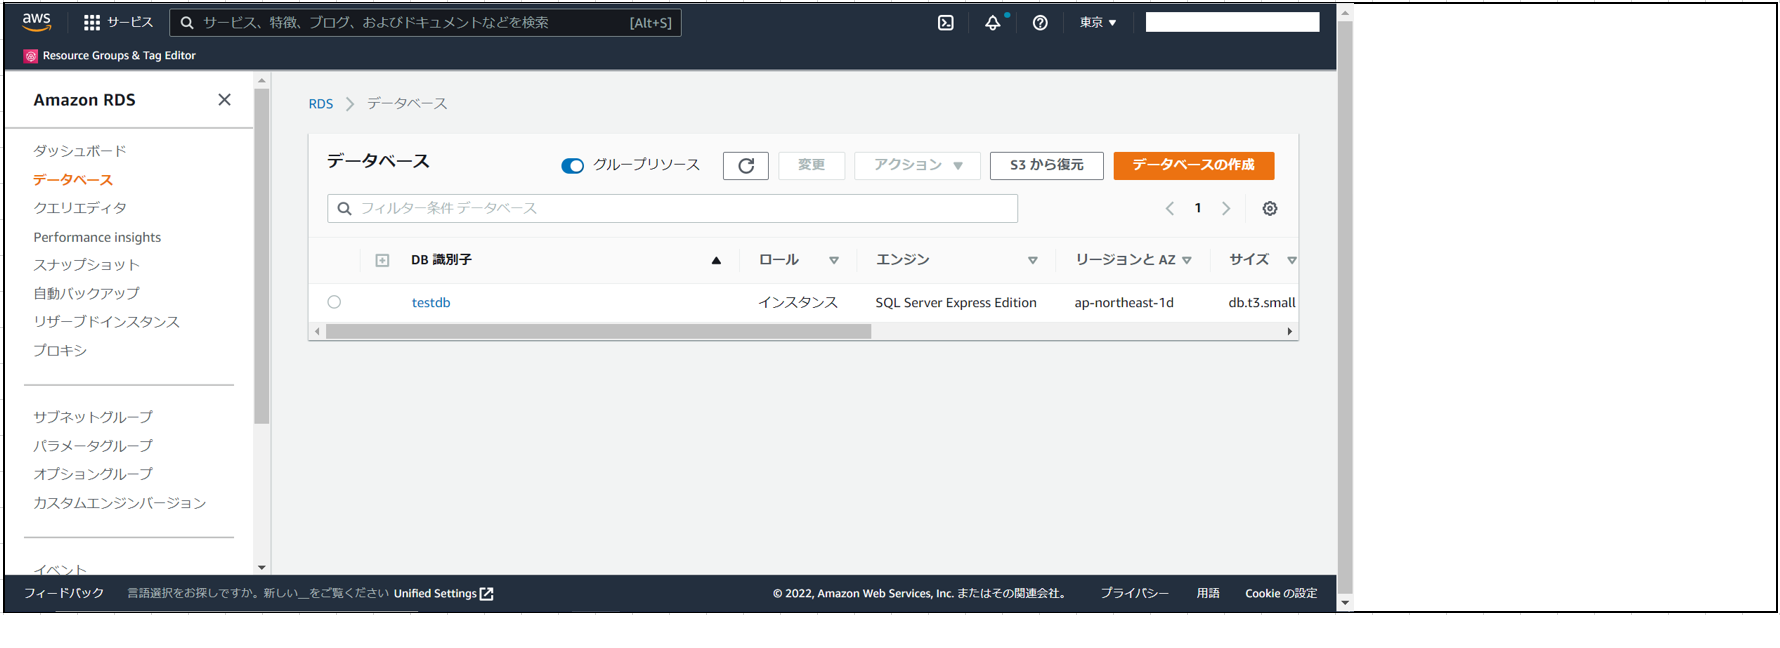The width and height of the screenshot is (1780, 648).
Task: Click the top AWS search field
Action: pyautogui.click(x=425, y=22)
